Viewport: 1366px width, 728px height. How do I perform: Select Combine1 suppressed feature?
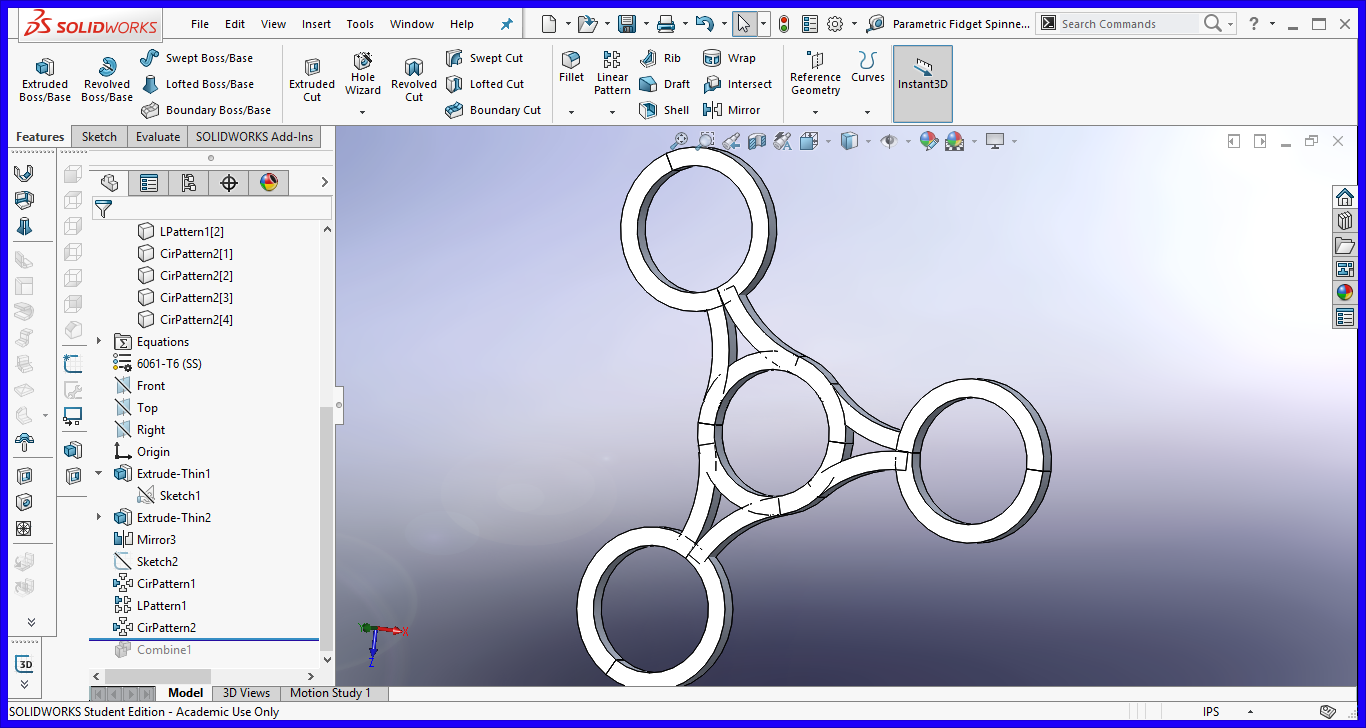152,650
